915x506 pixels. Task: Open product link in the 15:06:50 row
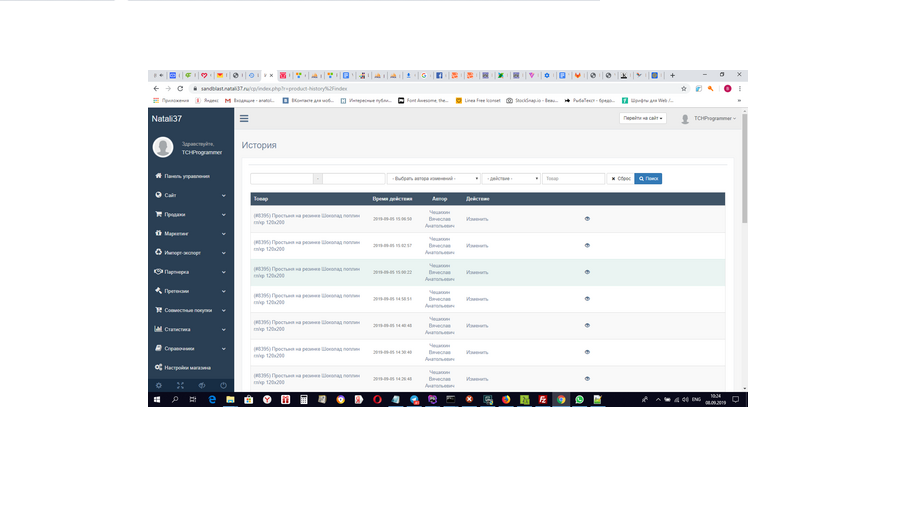(306, 219)
